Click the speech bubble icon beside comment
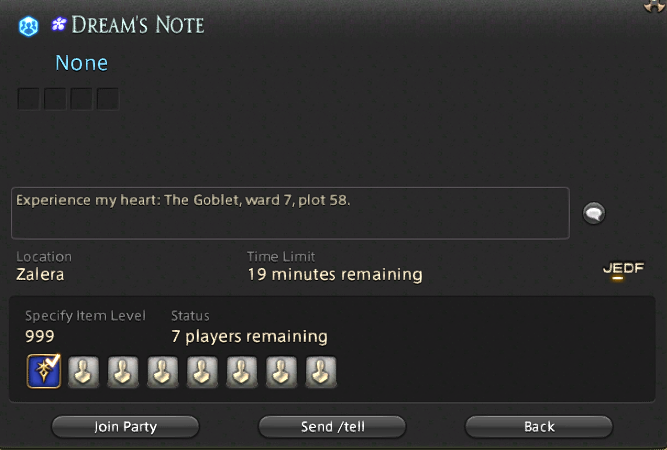Image resolution: width=667 pixels, height=450 pixels. 594,213
